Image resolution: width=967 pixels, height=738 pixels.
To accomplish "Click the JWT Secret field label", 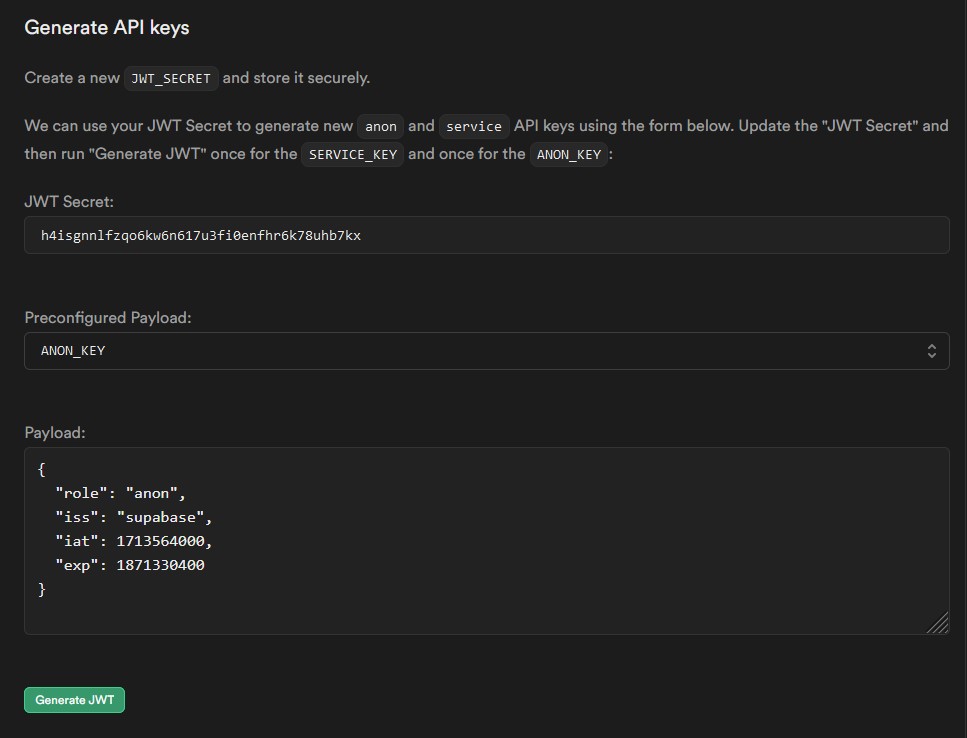I will click(x=69, y=201).
